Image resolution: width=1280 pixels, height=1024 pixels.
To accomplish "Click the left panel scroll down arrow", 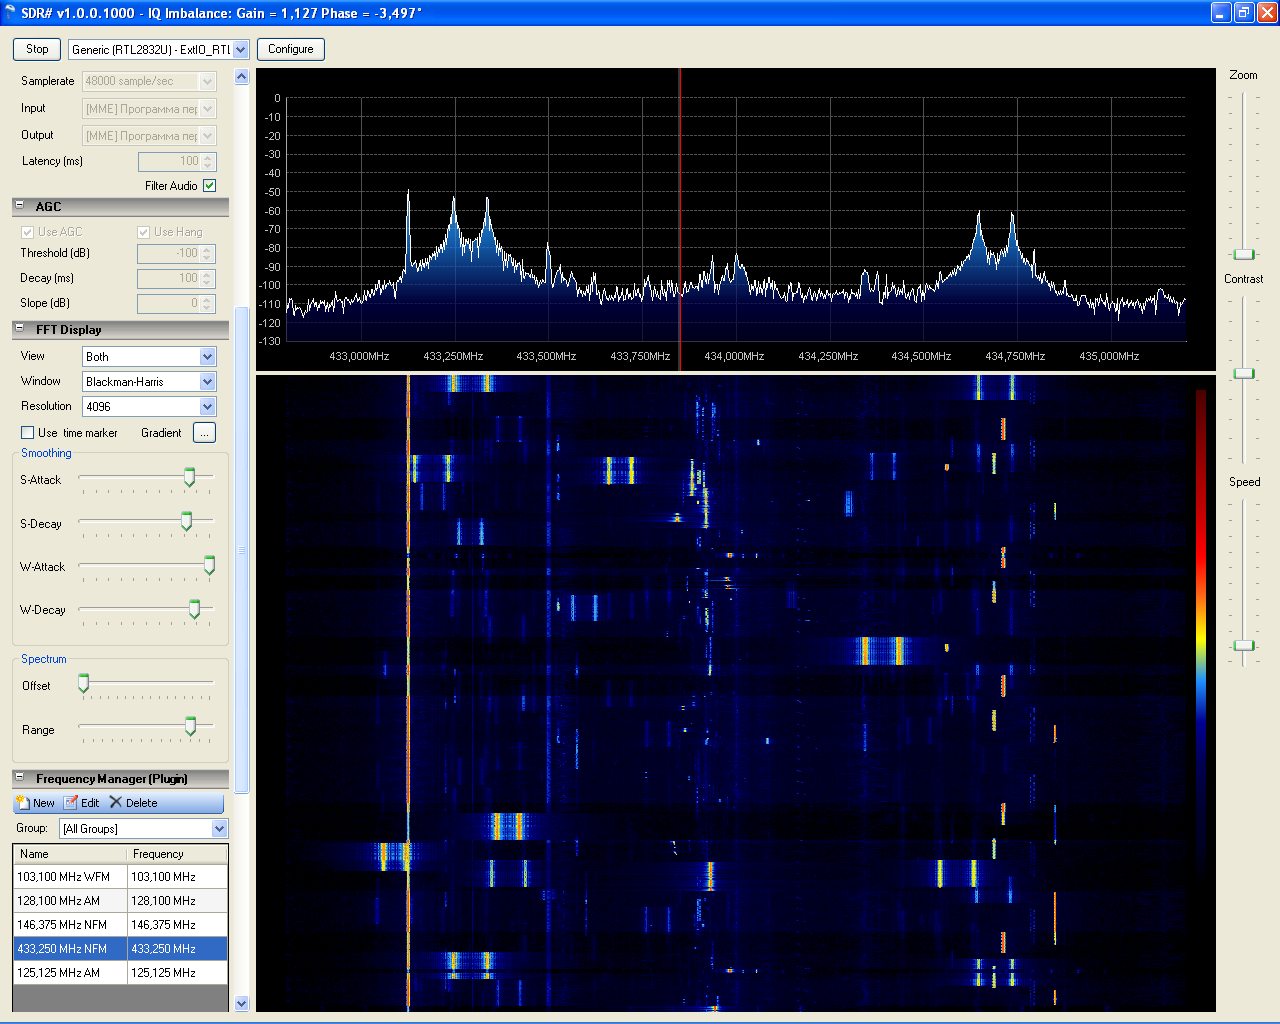I will 241,1003.
